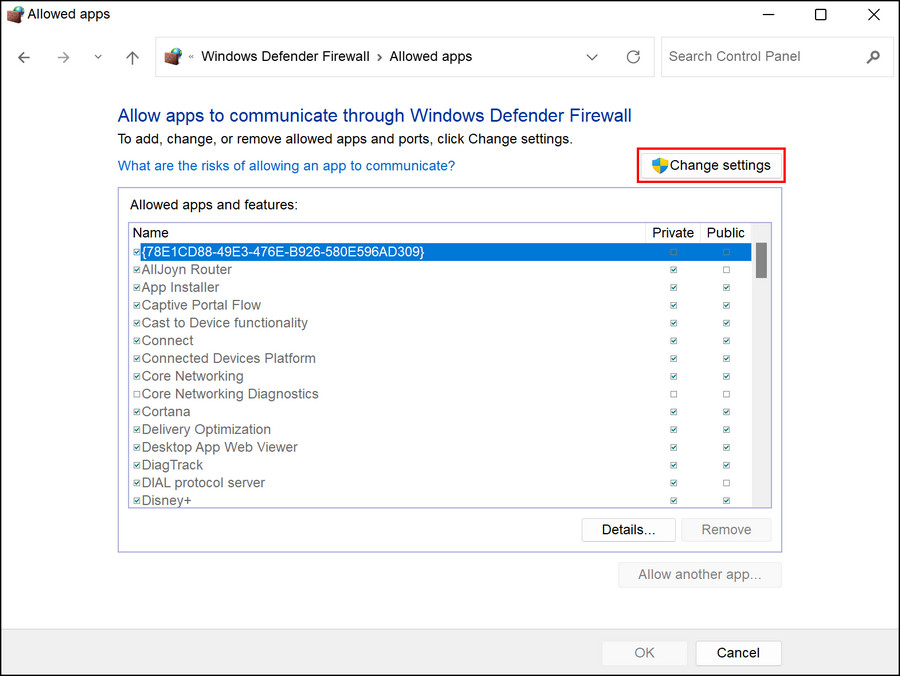Open the risks of allowing an app link
The image size is (900, 676).
tap(286, 166)
